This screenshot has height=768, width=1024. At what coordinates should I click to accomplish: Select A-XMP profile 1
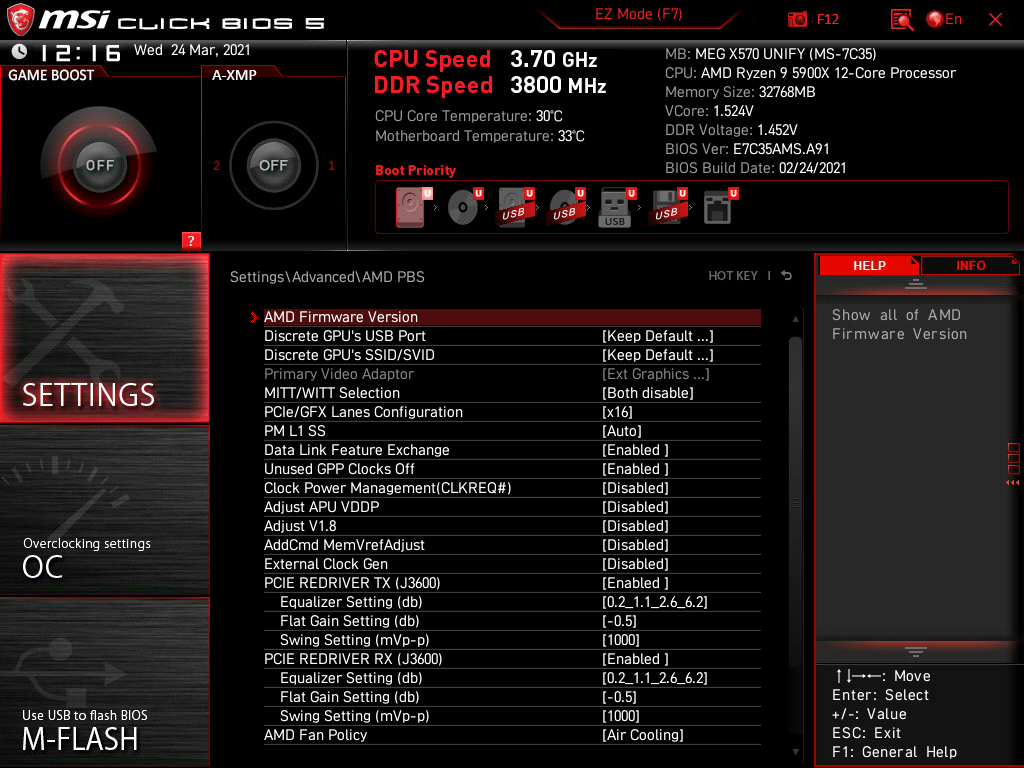(x=331, y=166)
